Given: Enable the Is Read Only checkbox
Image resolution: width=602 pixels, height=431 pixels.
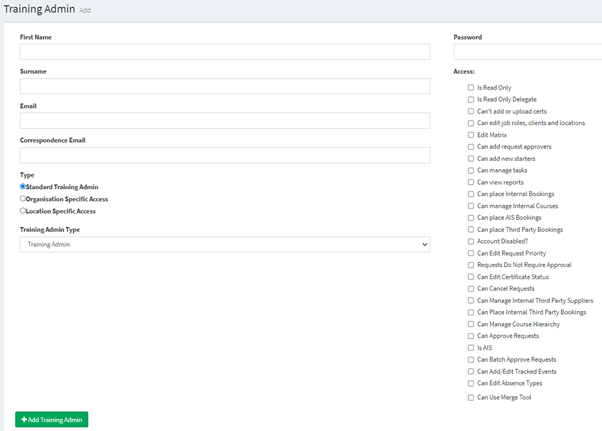Looking at the screenshot, I should 471,88.
